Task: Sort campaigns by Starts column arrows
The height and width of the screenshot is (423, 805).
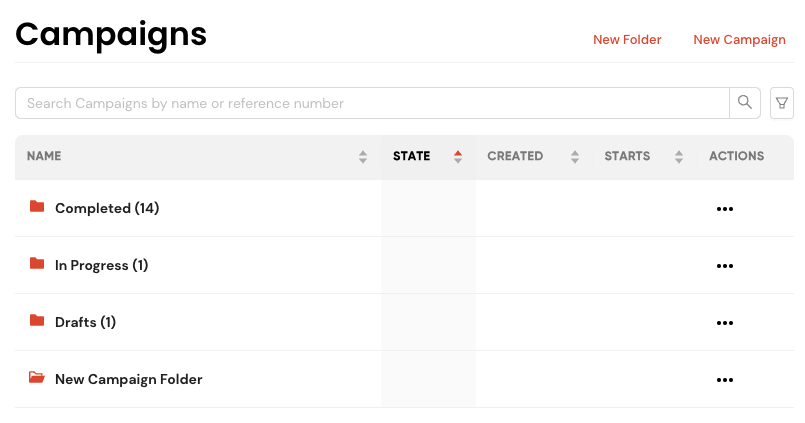Action: coord(679,157)
